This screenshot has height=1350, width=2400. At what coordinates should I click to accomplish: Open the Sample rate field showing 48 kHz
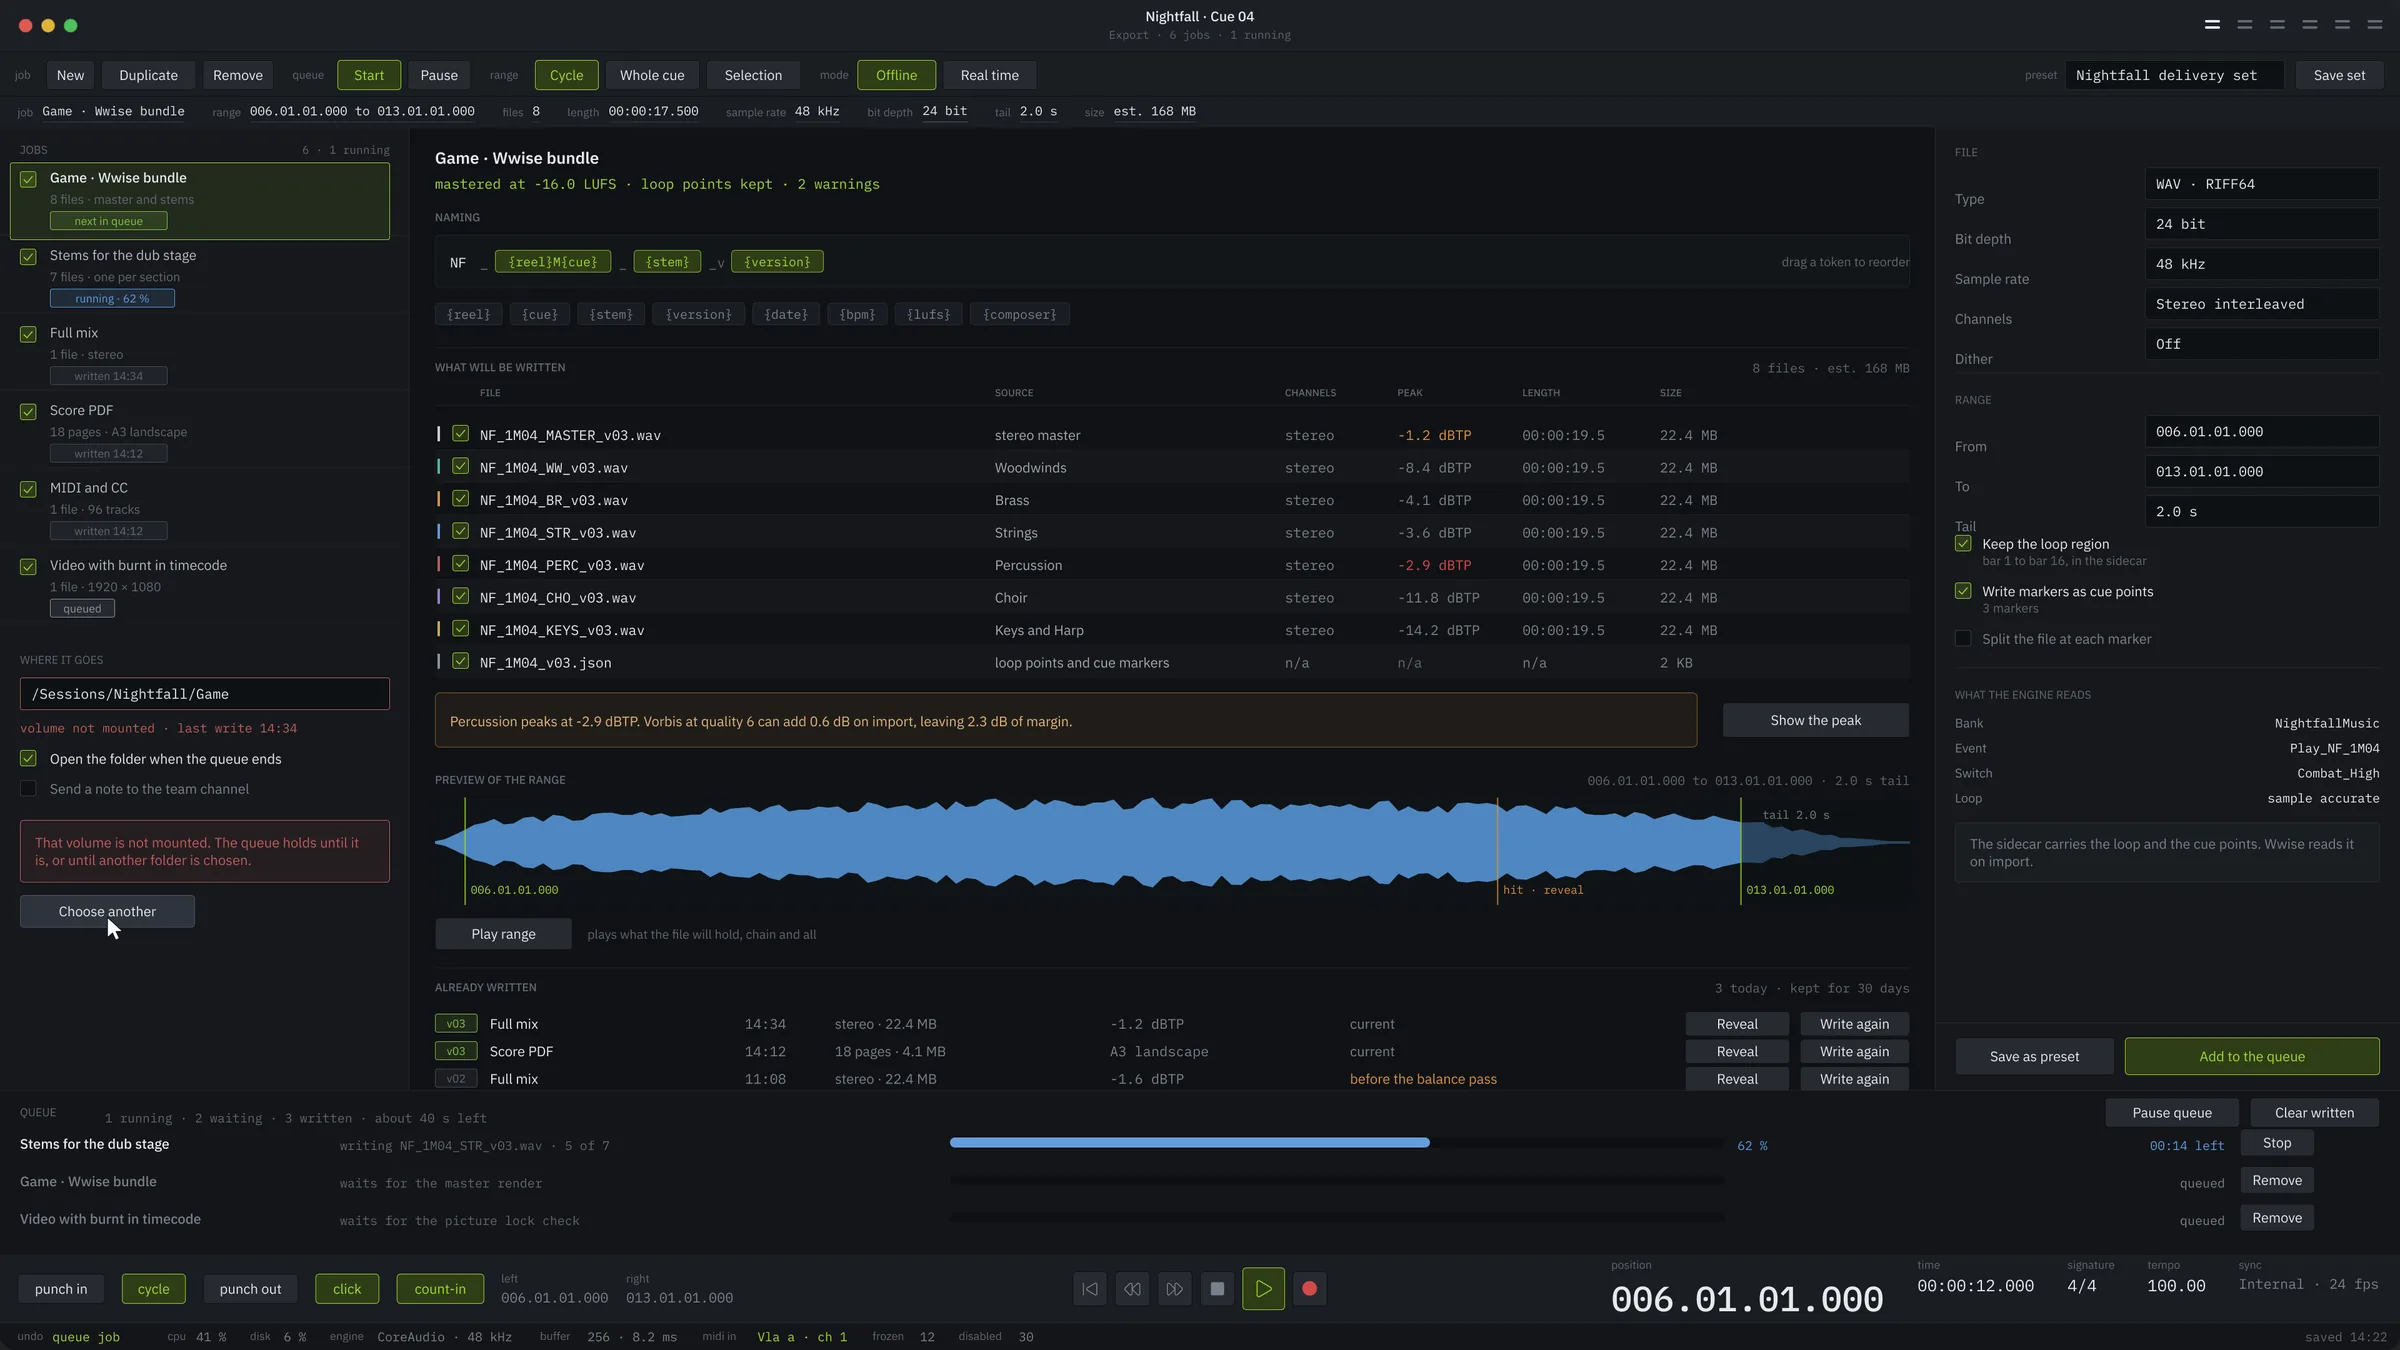tap(2261, 264)
